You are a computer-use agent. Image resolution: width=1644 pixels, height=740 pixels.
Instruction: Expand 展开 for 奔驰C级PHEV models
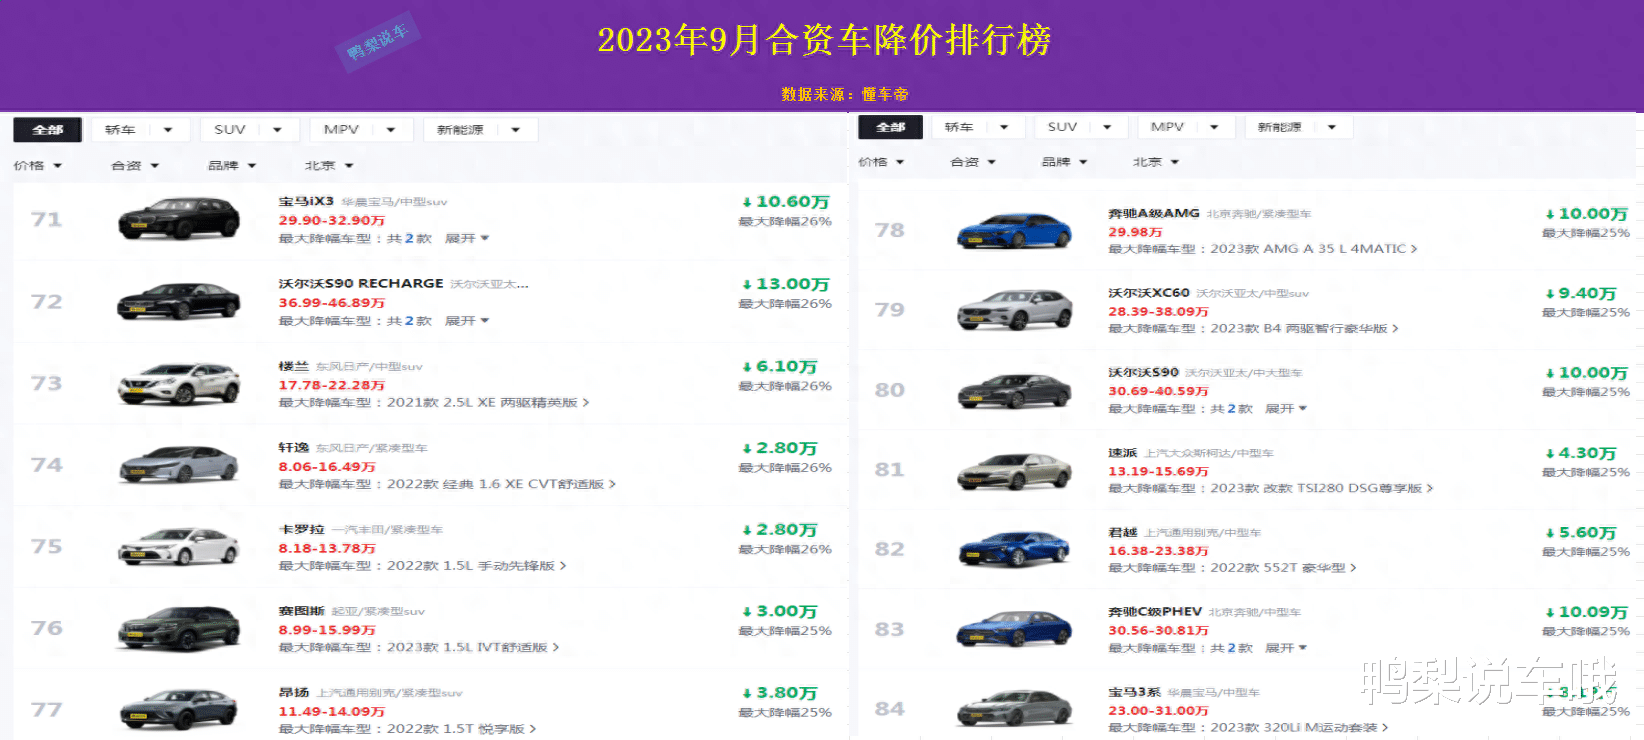[x=1286, y=648]
